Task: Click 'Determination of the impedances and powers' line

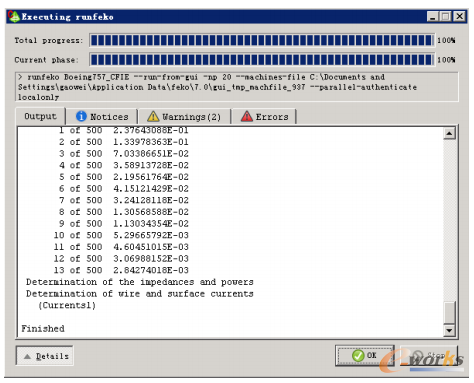Action: point(140,282)
